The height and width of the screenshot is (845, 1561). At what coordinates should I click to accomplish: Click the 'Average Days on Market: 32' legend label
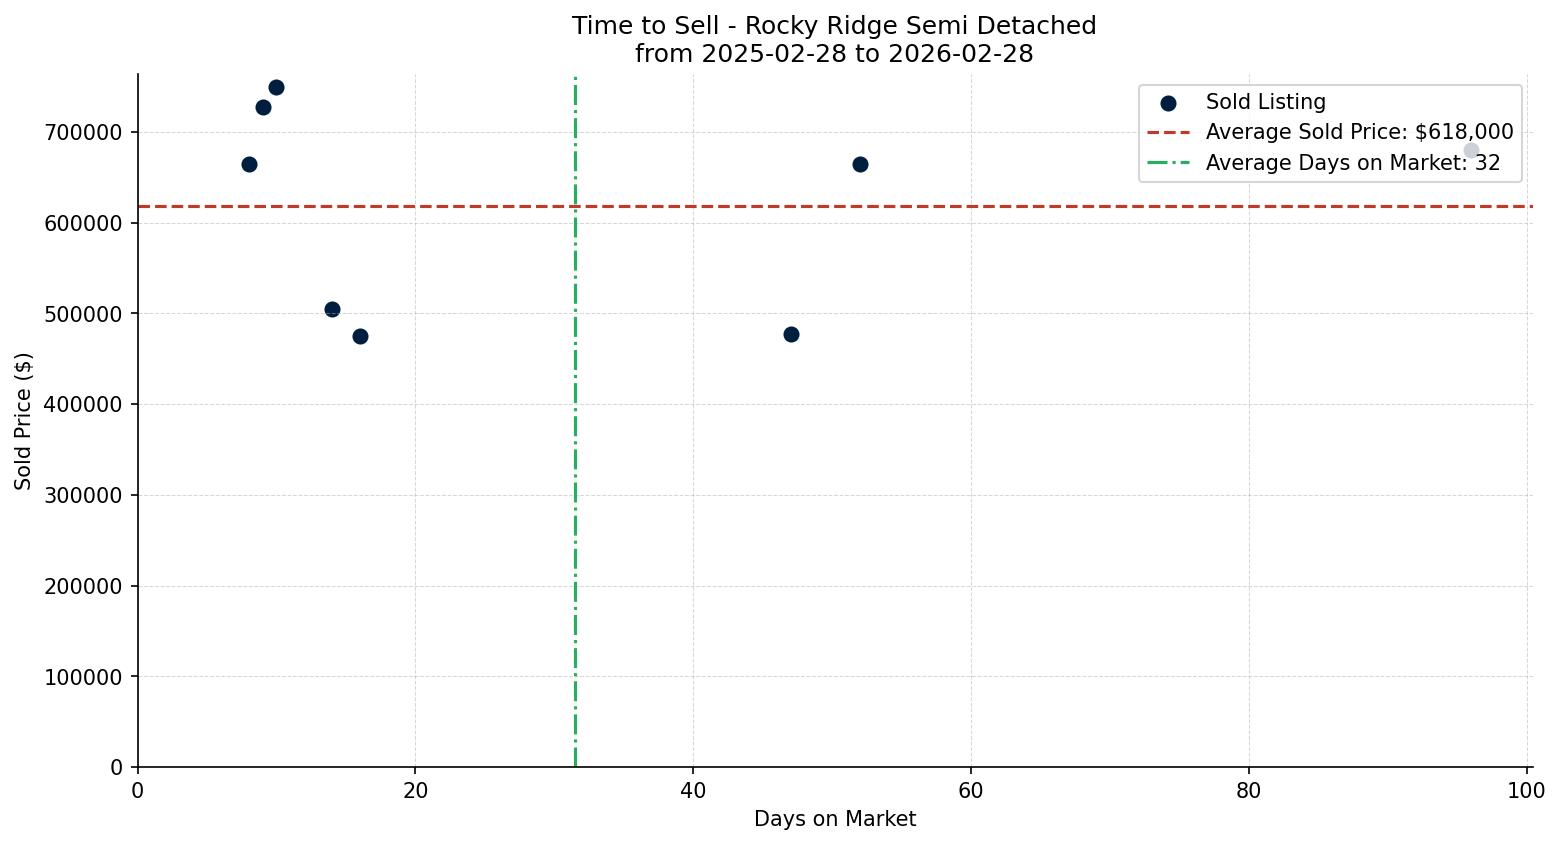[x=1352, y=163]
